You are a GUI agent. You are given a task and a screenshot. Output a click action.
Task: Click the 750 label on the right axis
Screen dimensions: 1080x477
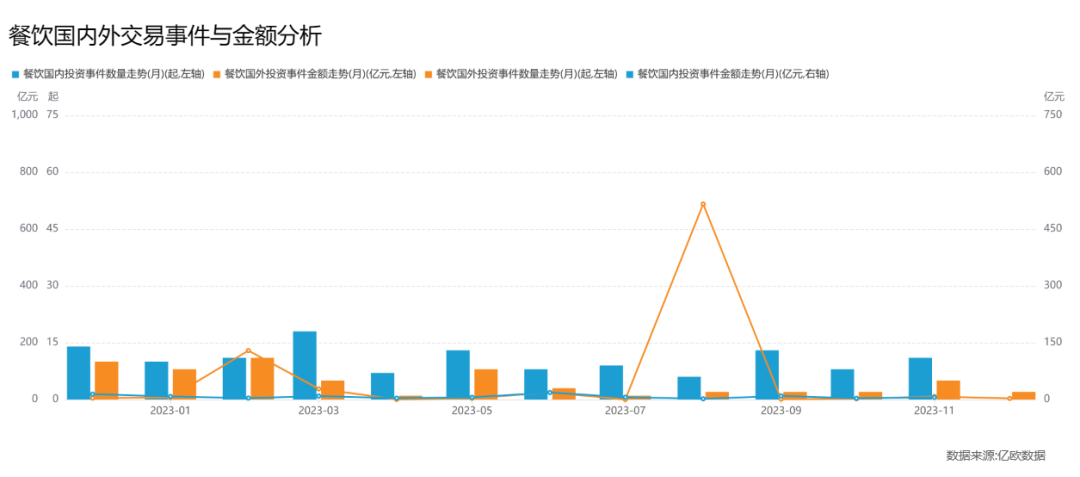click(1053, 115)
